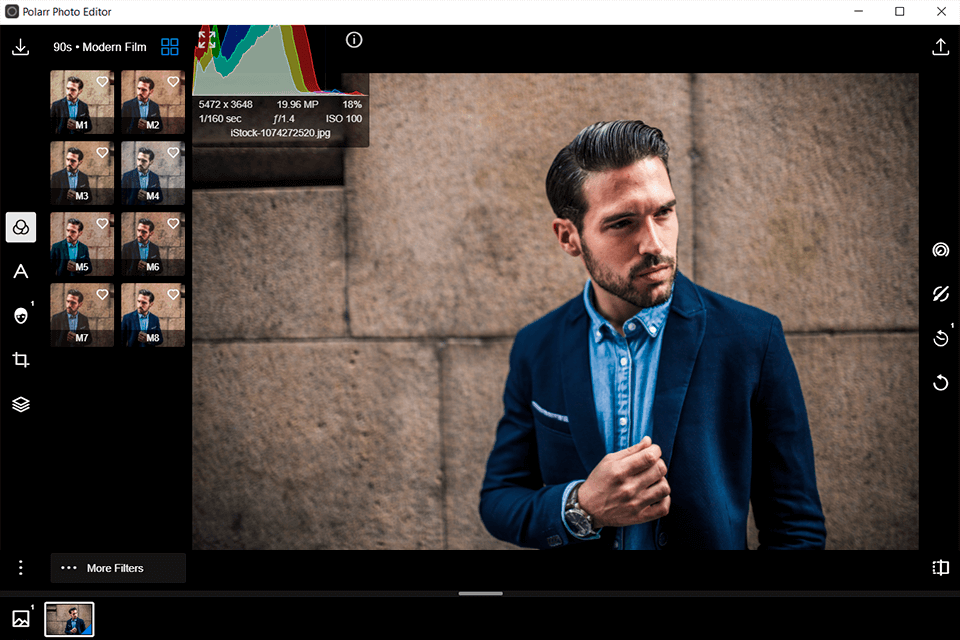The width and height of the screenshot is (960, 640).
Task: Show photo information with the info icon
Action: (x=354, y=39)
